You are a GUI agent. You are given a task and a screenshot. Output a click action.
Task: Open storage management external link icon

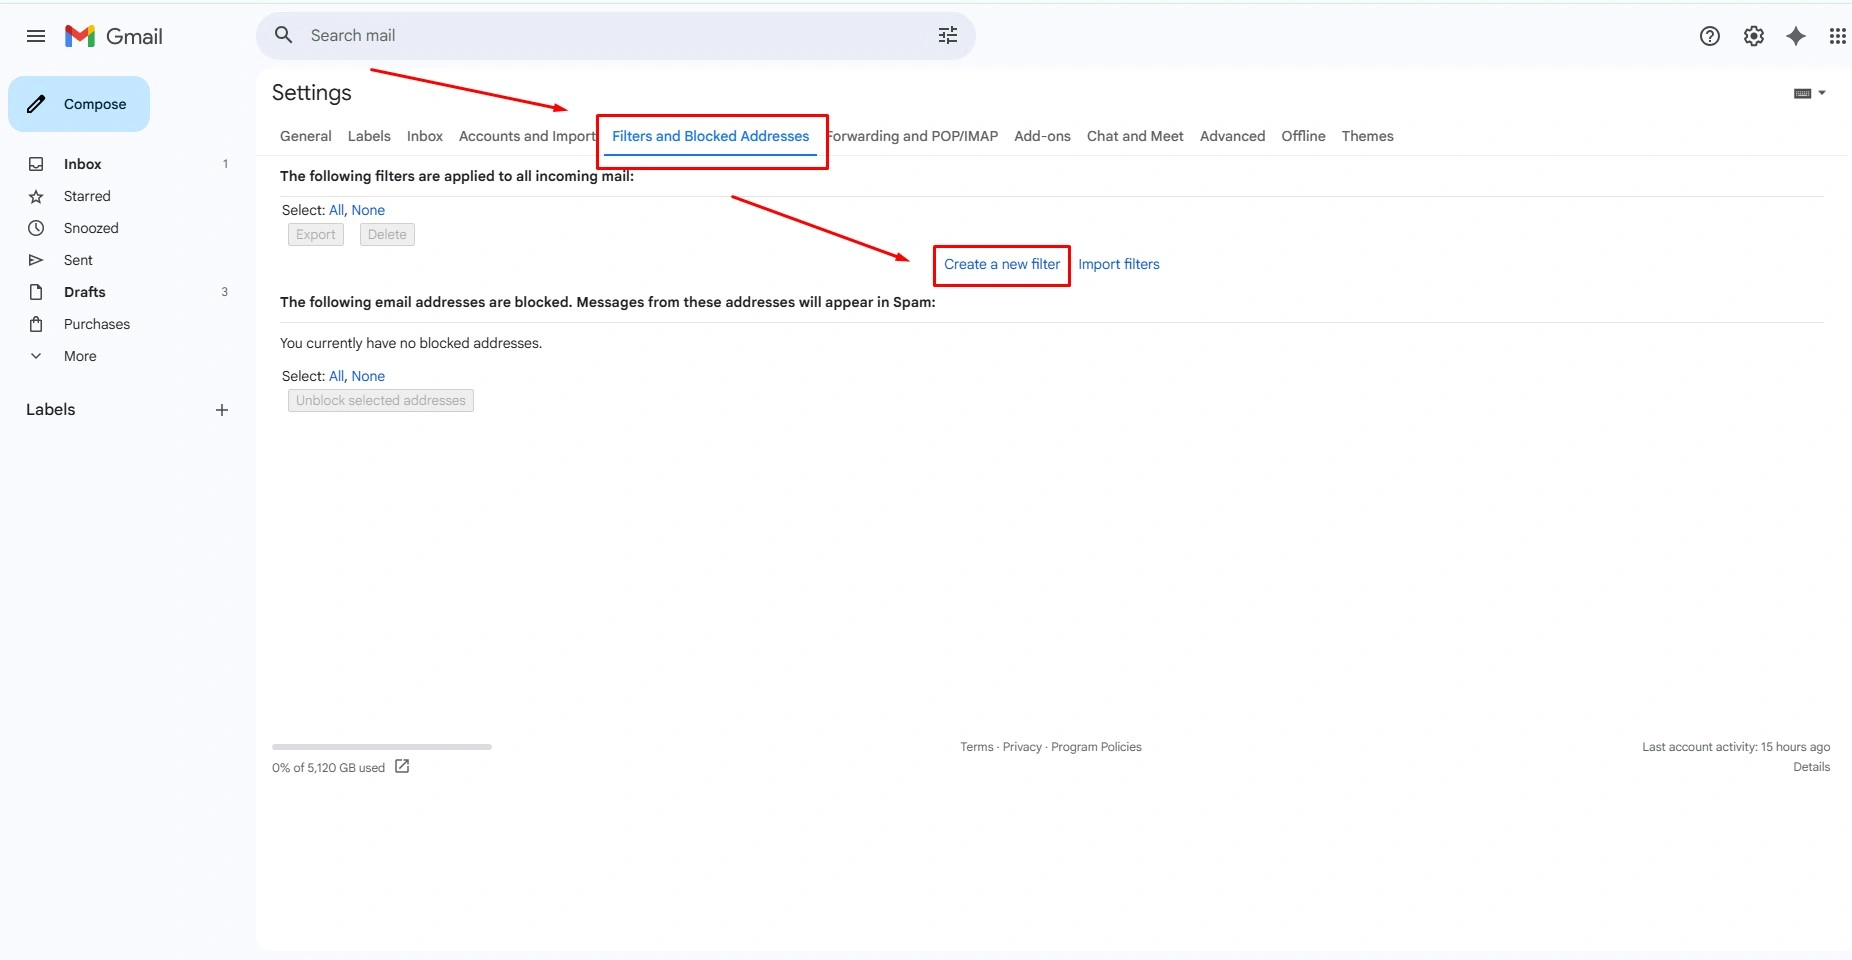coord(402,767)
